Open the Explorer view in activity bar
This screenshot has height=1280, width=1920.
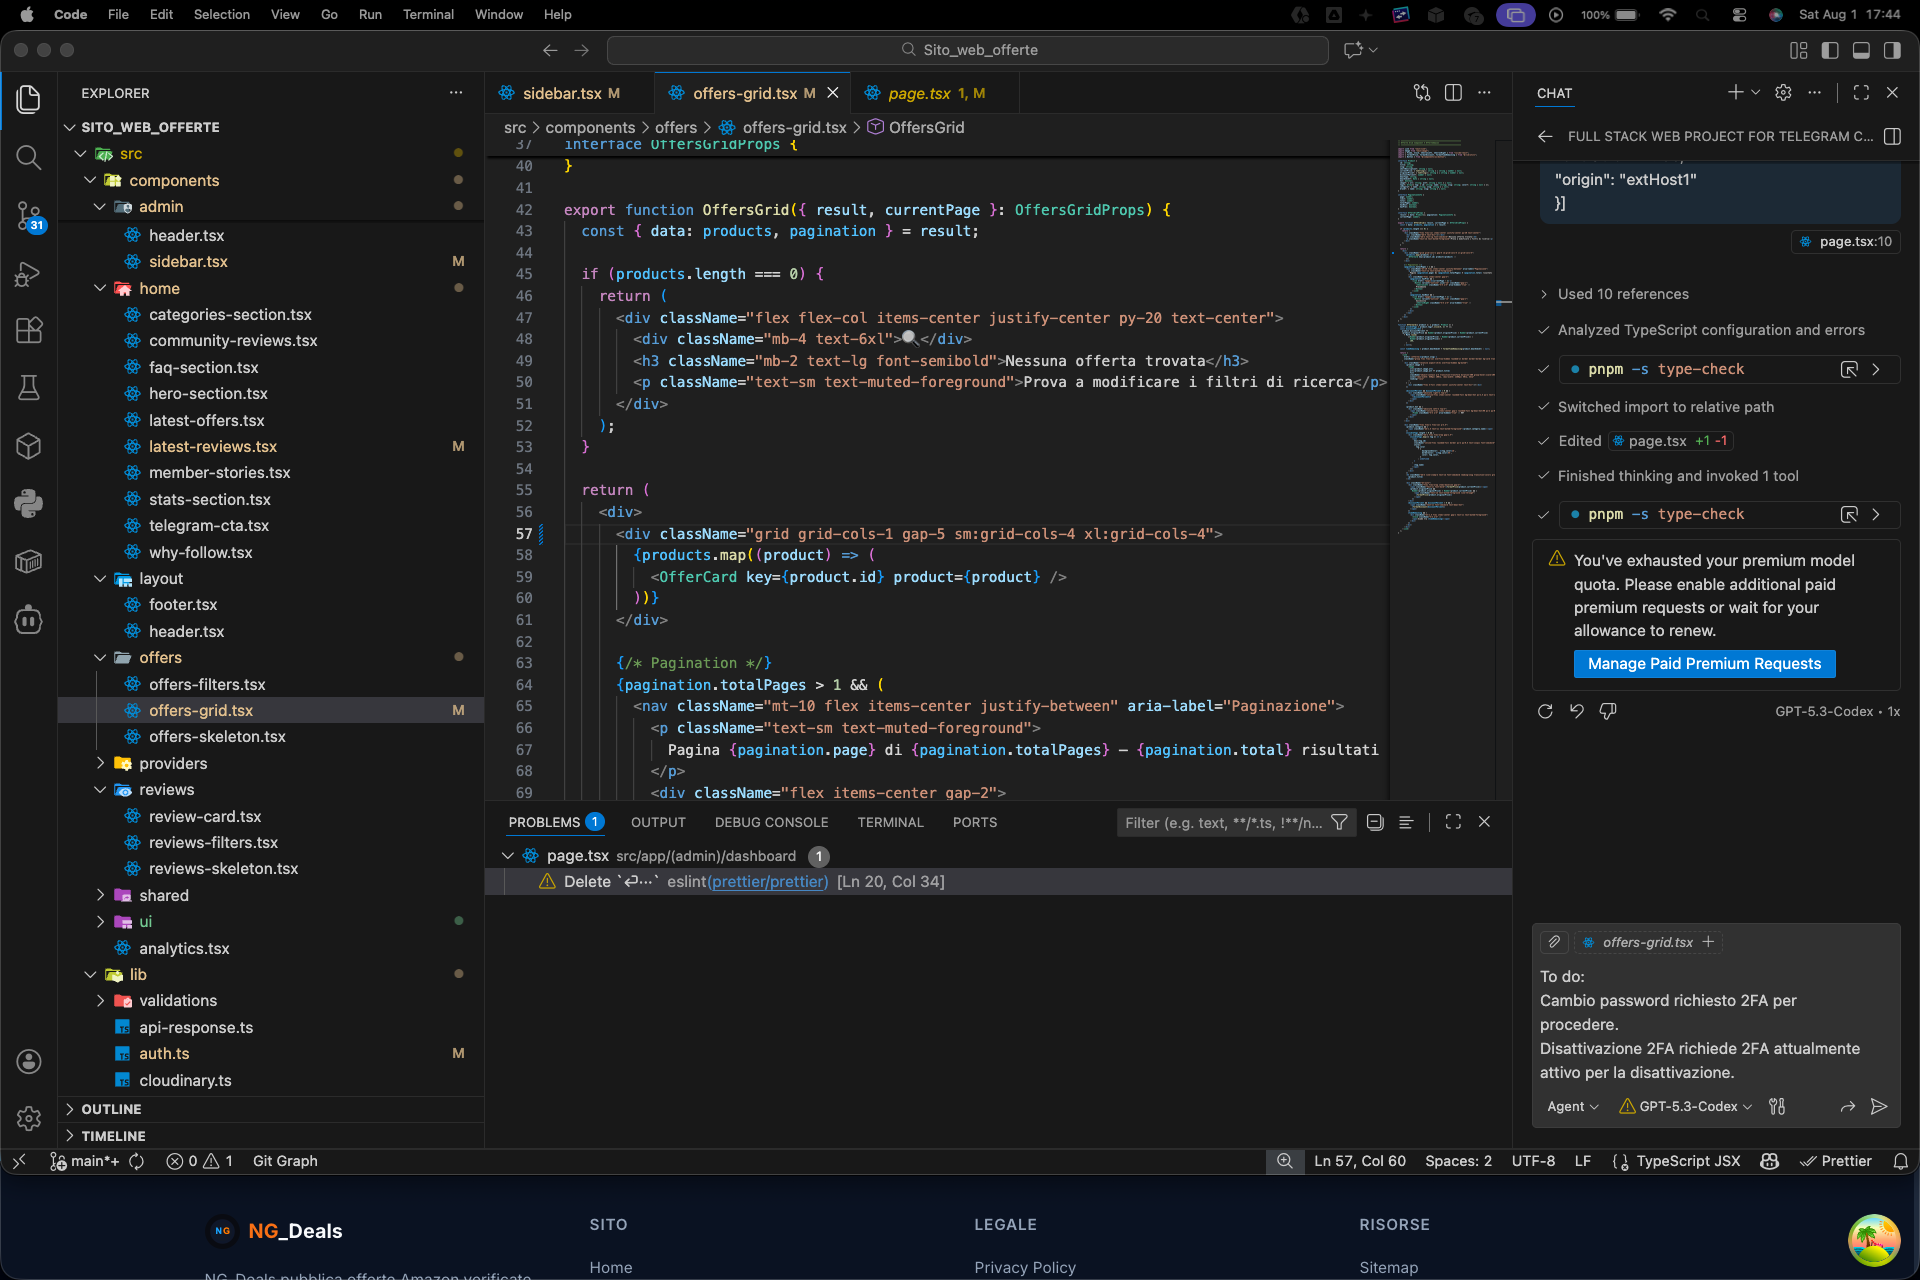(29, 99)
